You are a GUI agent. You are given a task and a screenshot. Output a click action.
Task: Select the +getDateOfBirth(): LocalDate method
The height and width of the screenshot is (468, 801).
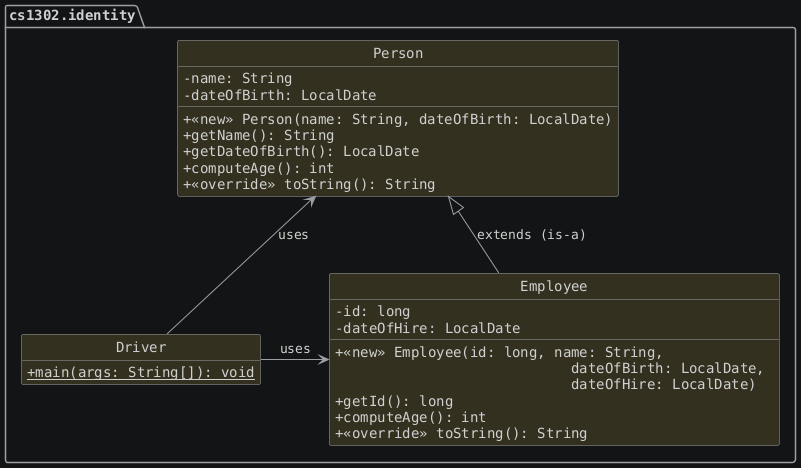pos(301,151)
